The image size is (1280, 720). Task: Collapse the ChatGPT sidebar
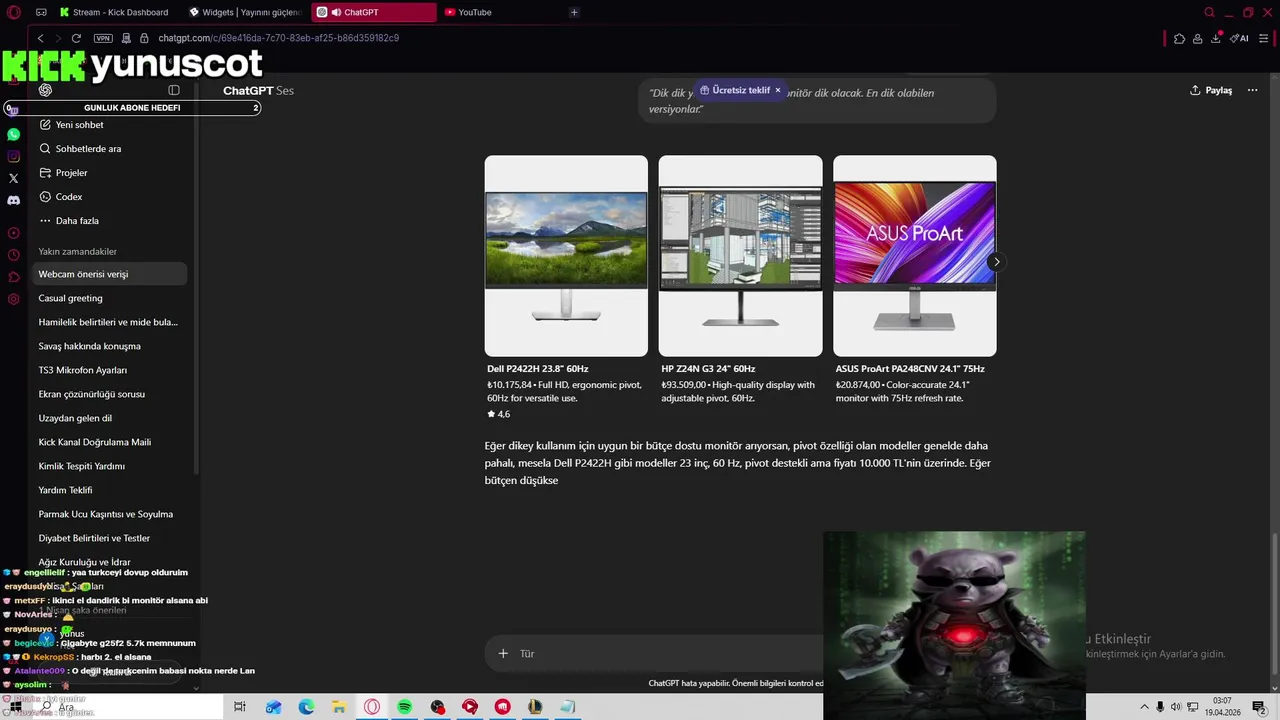click(x=174, y=90)
